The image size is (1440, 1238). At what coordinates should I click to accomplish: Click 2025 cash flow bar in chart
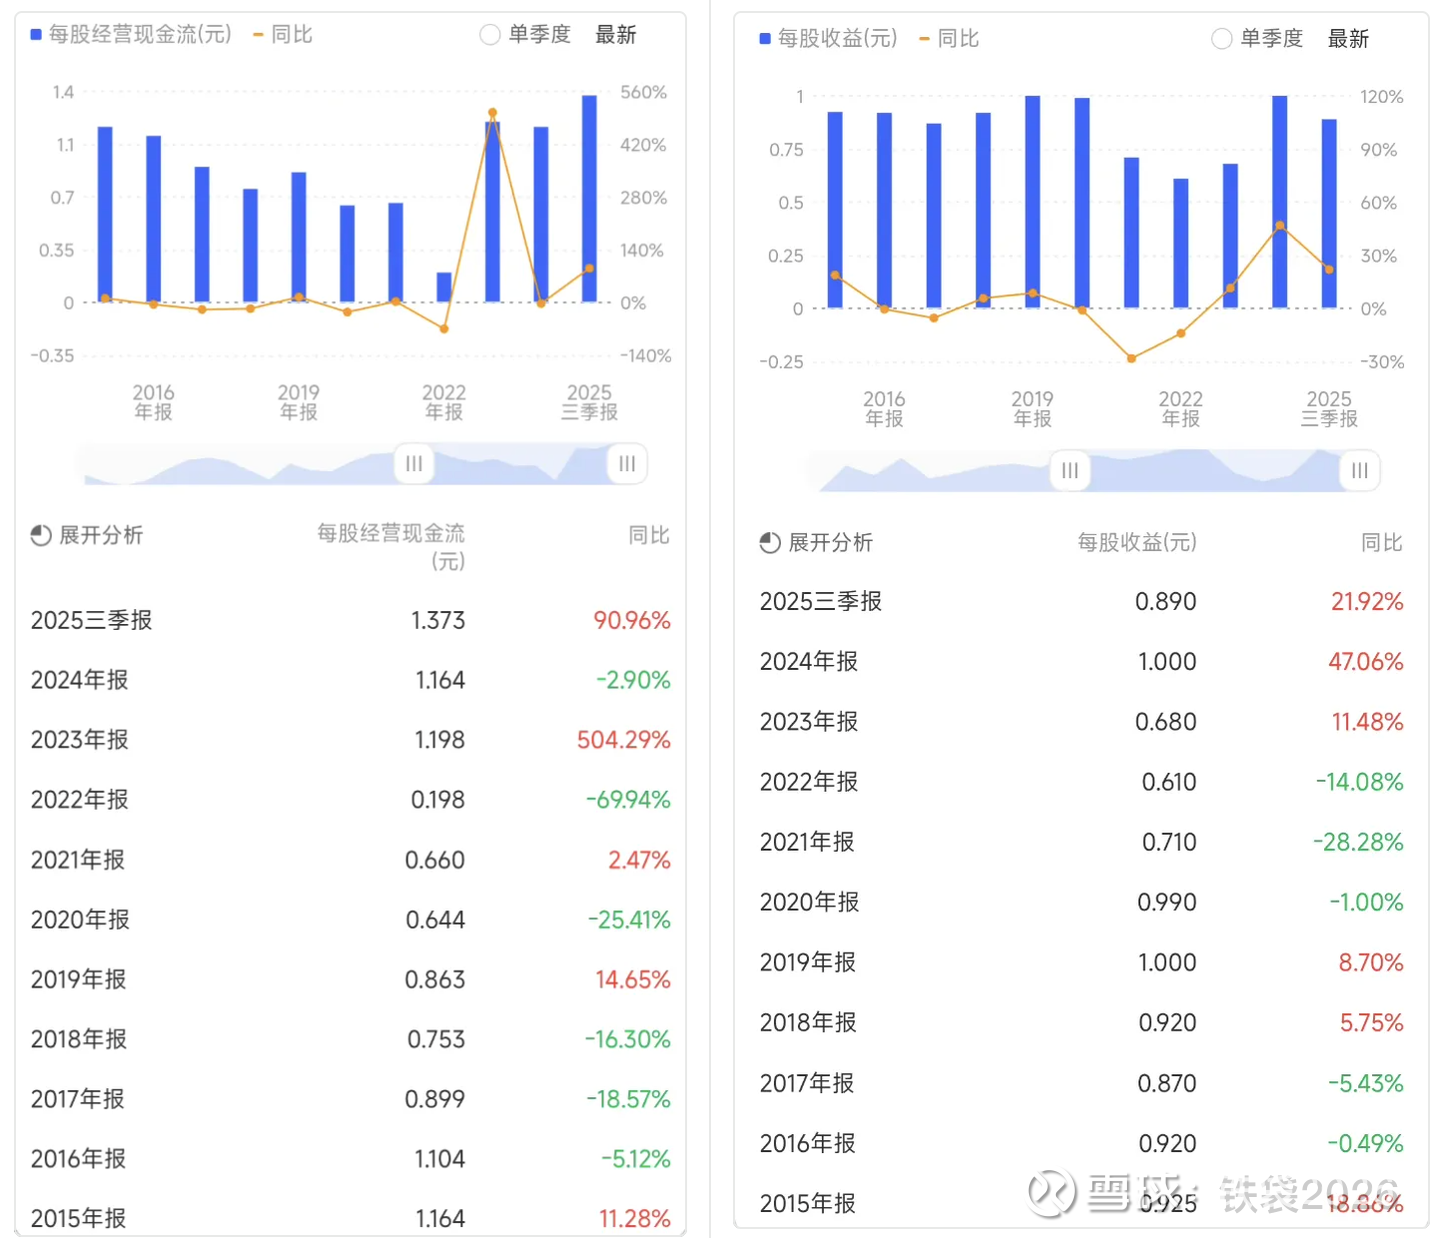pyautogui.click(x=590, y=198)
